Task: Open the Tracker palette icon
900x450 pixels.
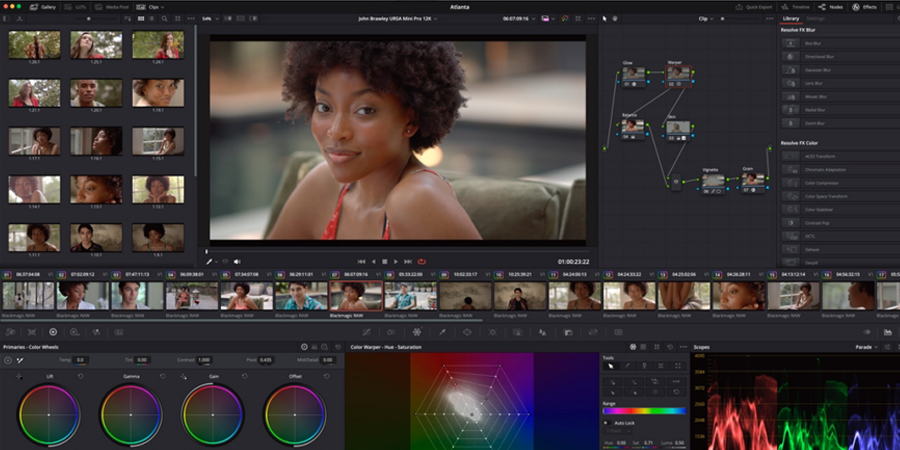Action: point(492,332)
